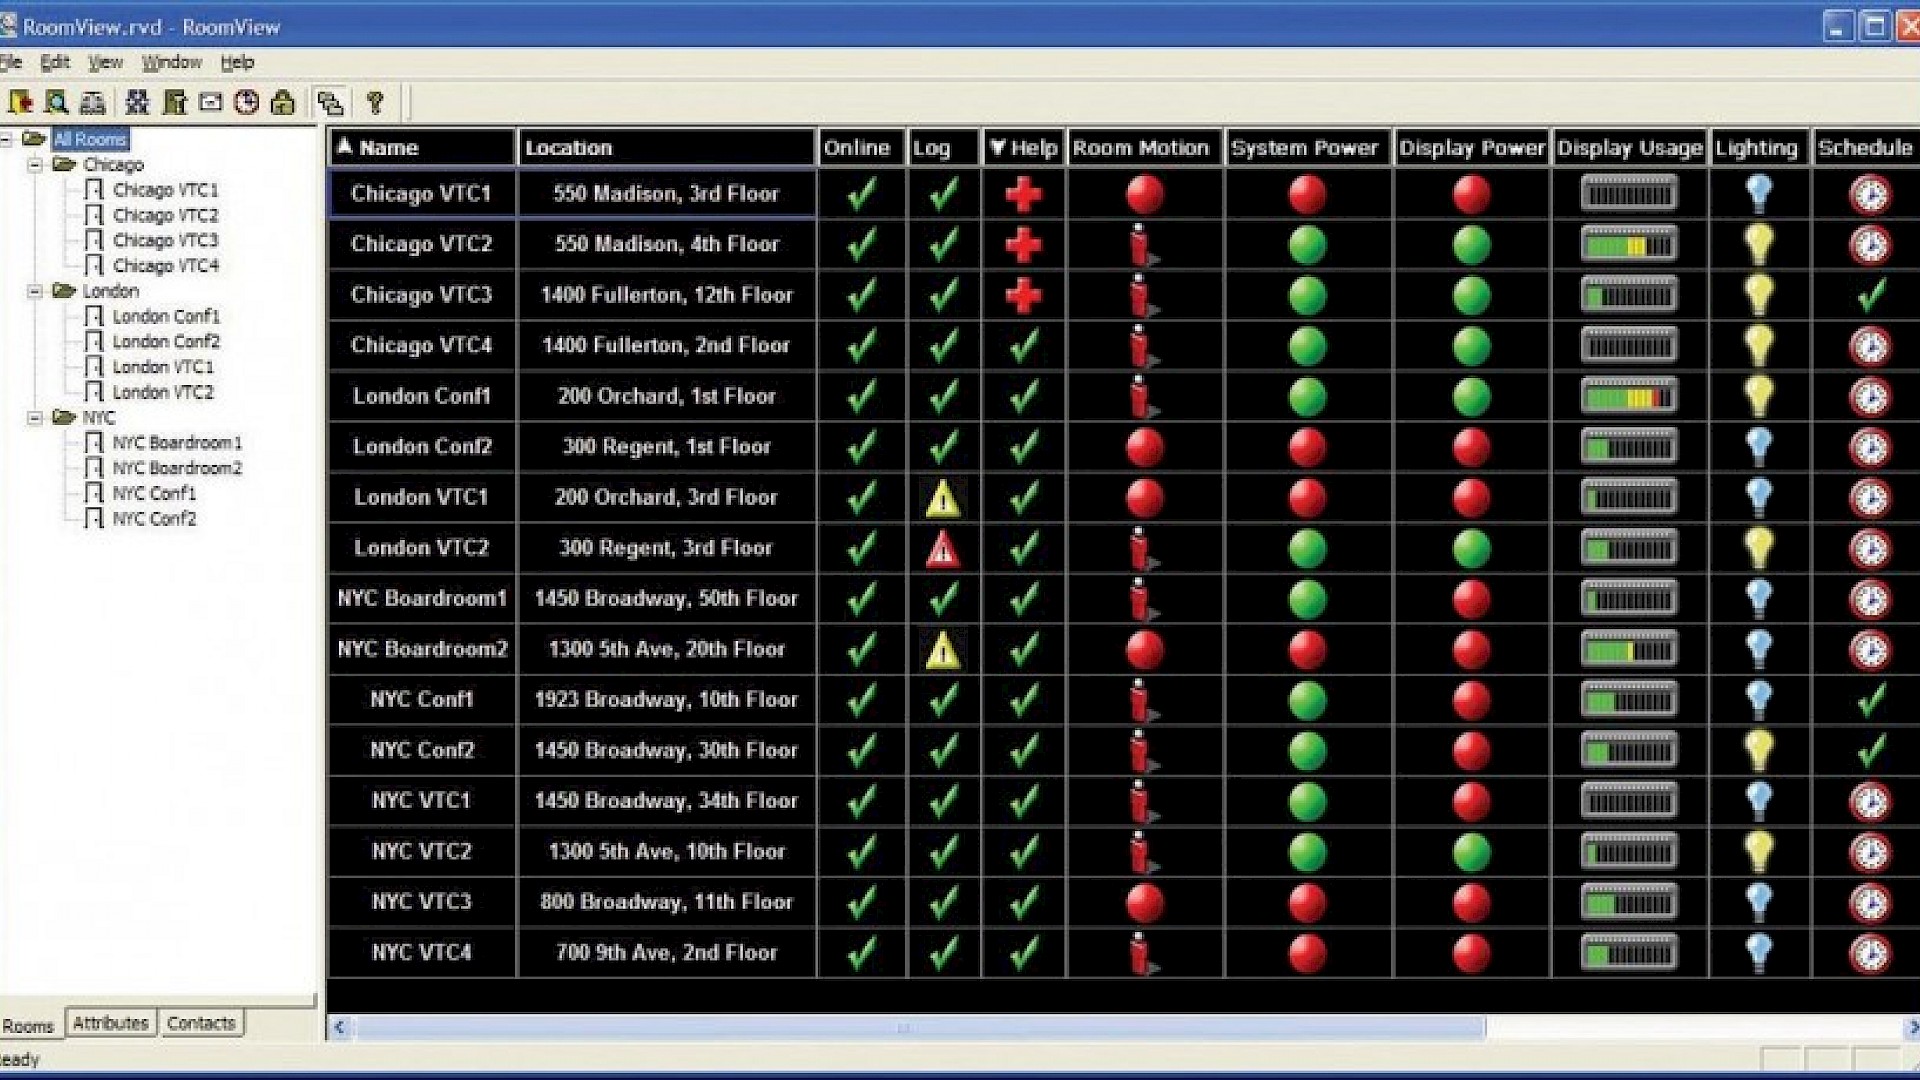Click the Lighting column header
Image resolution: width=1920 pixels, height=1080 pixels.
tap(1759, 147)
